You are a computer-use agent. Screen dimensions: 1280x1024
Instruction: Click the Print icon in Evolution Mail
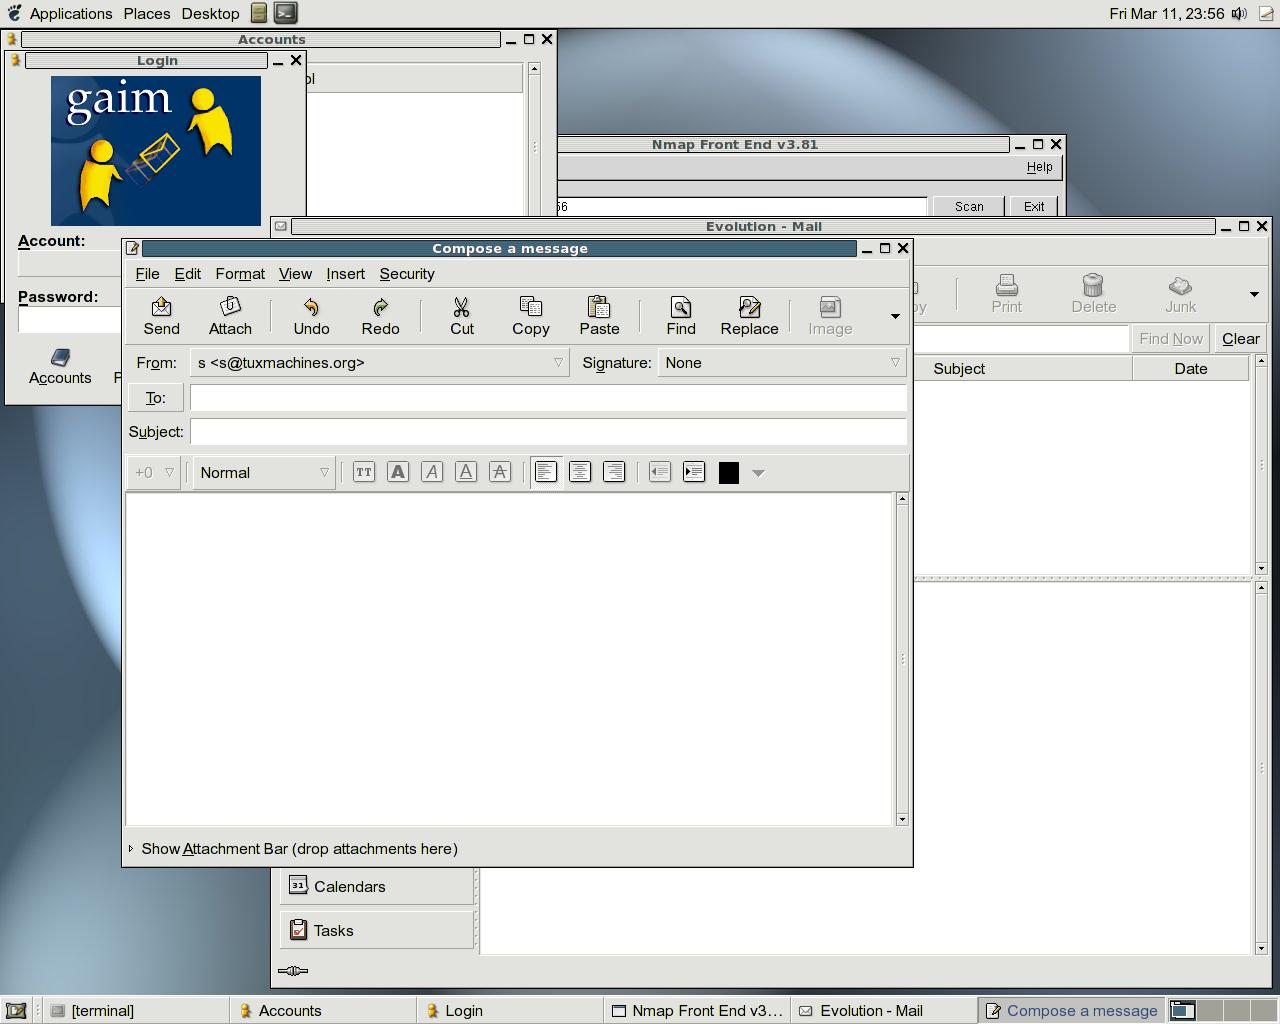[1006, 294]
